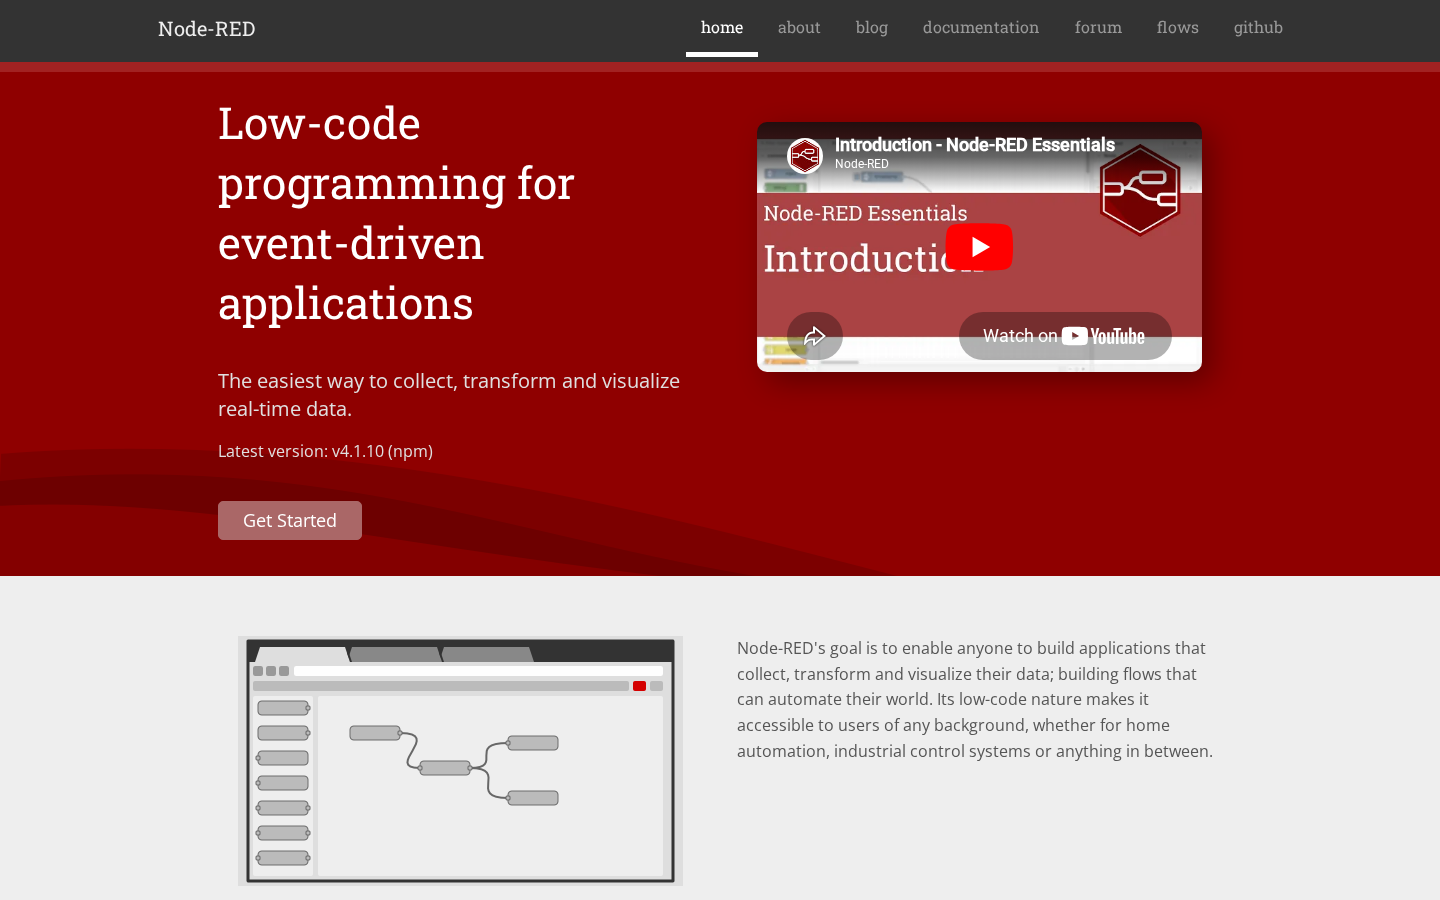Click the Node-RED channel avatar icon
The width and height of the screenshot is (1440, 900).
click(805, 155)
